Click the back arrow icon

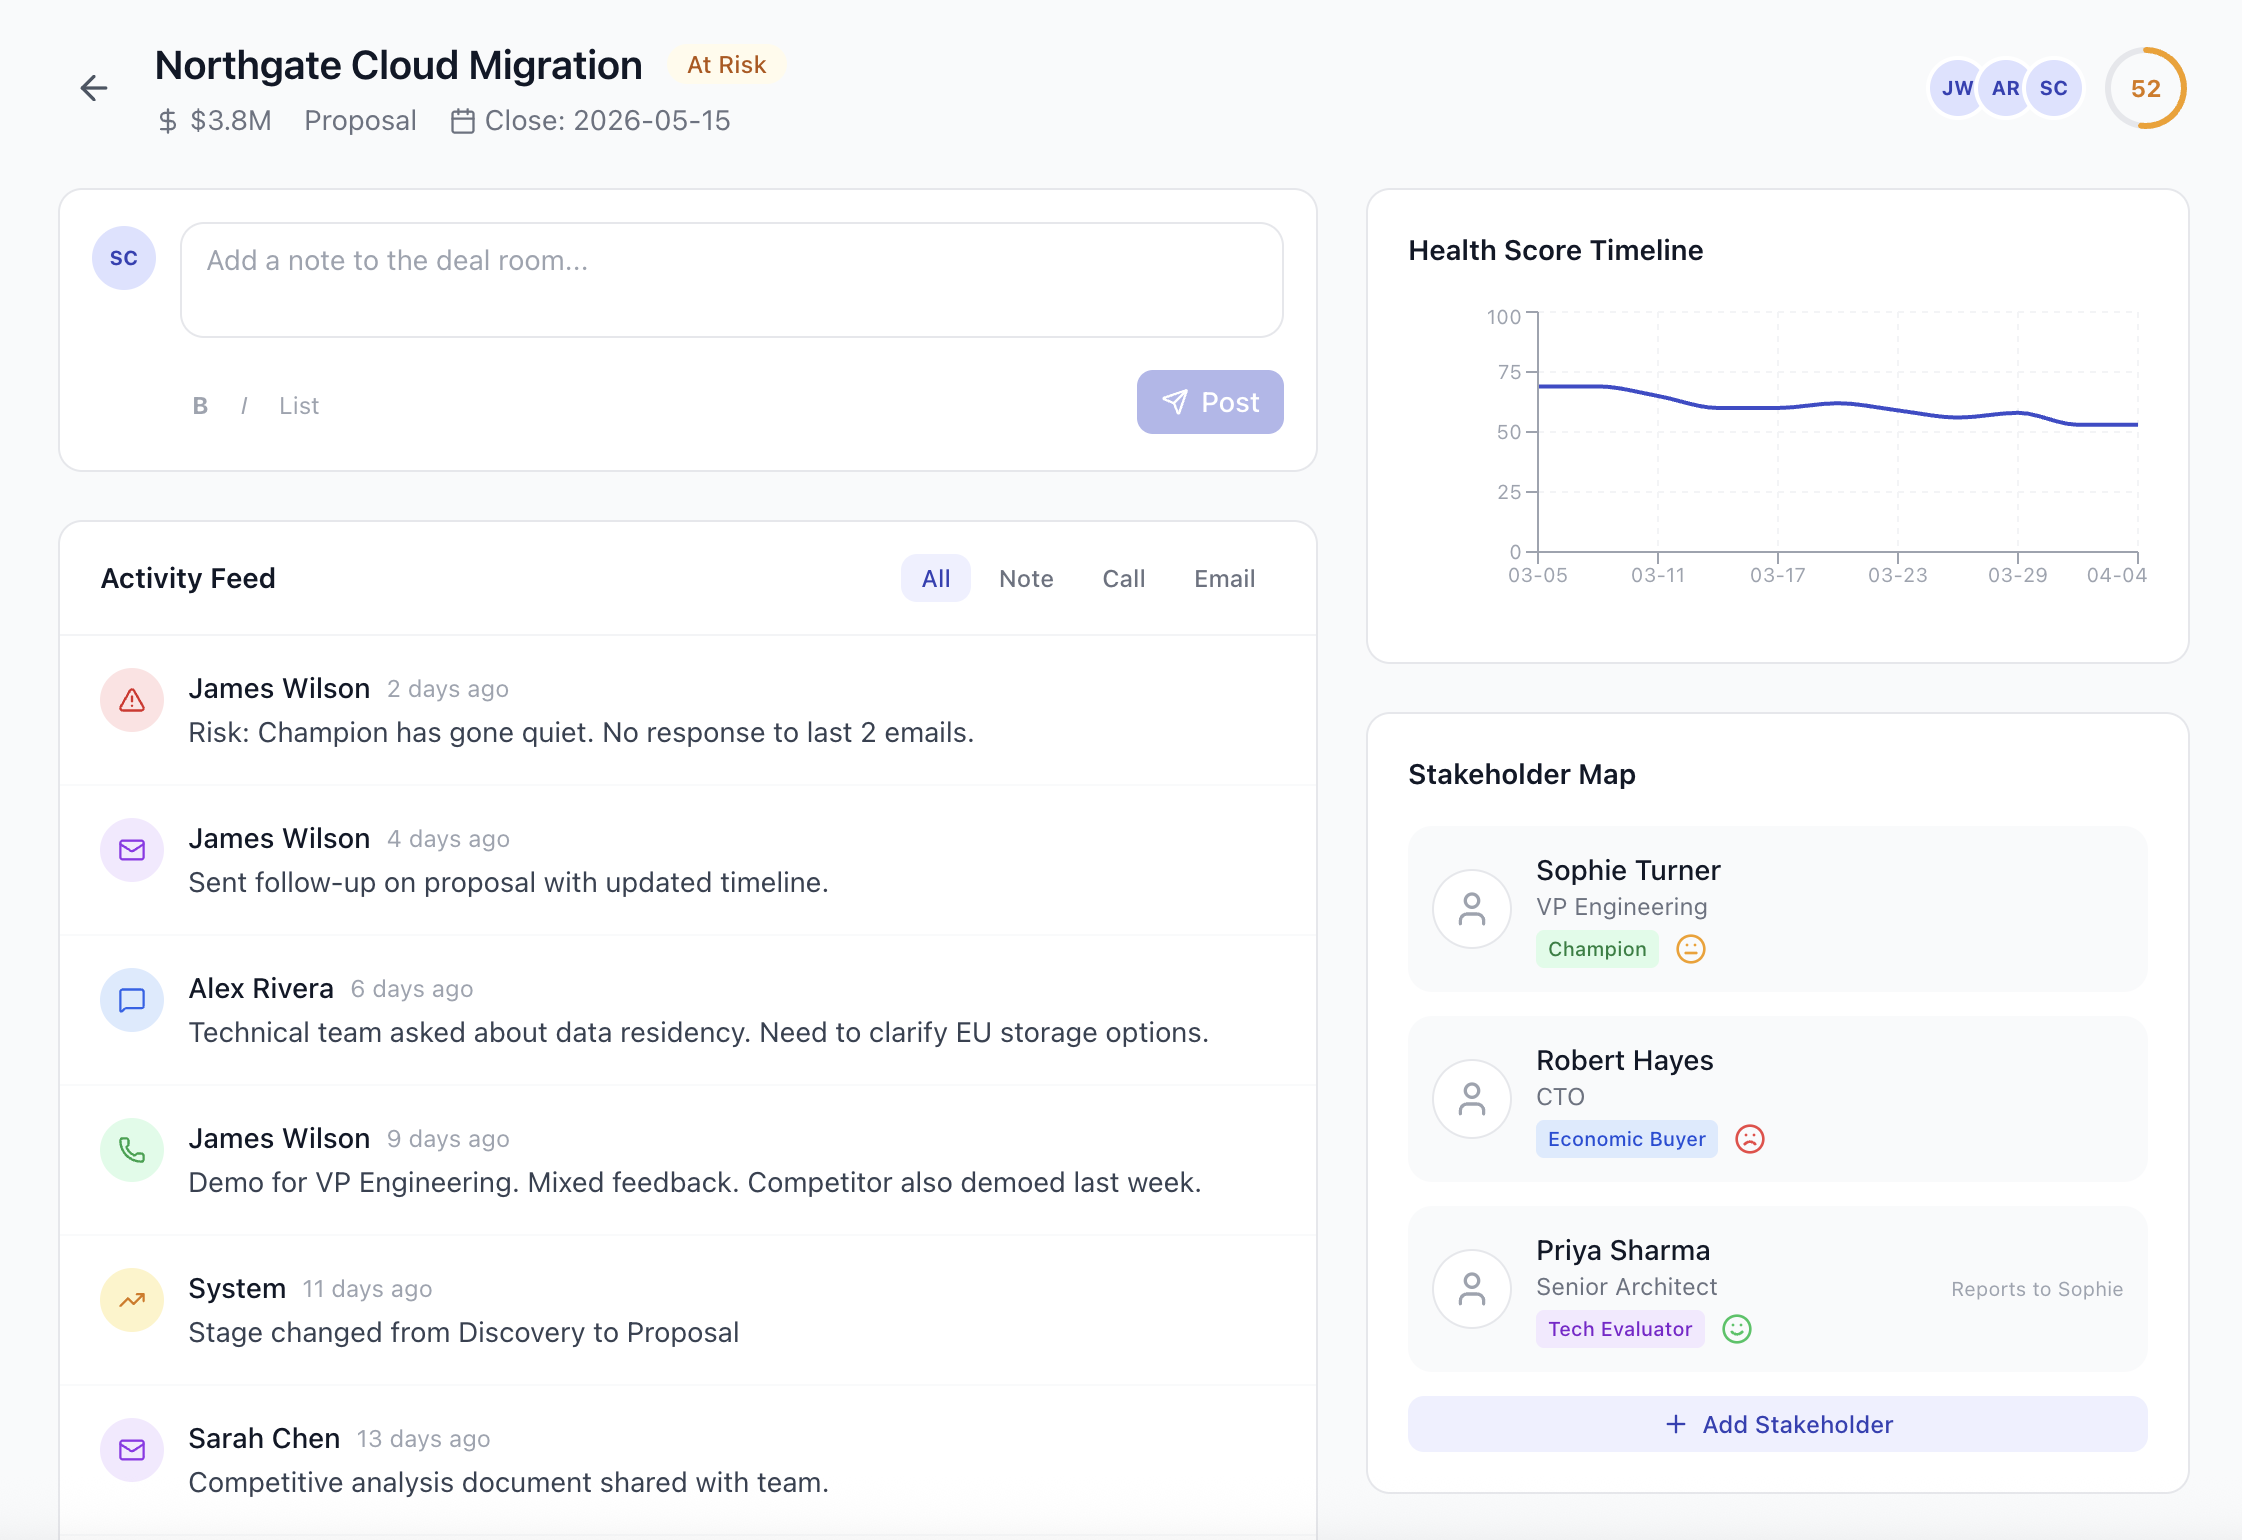click(x=94, y=88)
